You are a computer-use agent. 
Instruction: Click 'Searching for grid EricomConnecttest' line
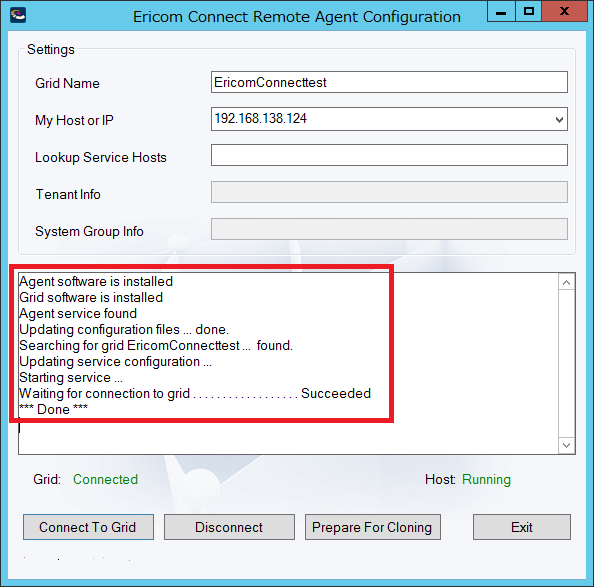pos(156,345)
